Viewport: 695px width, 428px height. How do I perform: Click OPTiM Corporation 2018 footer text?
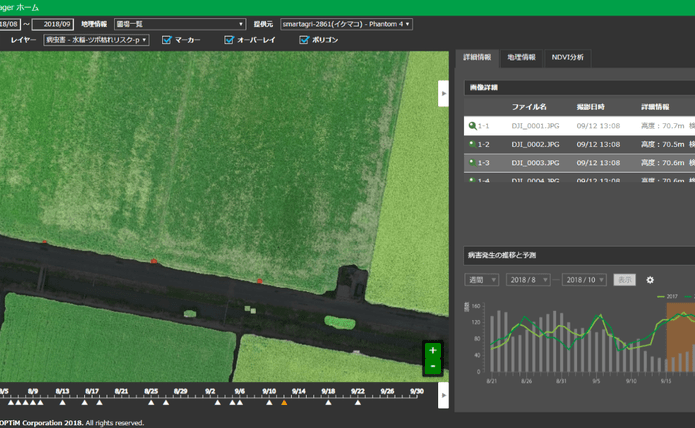[41, 423]
